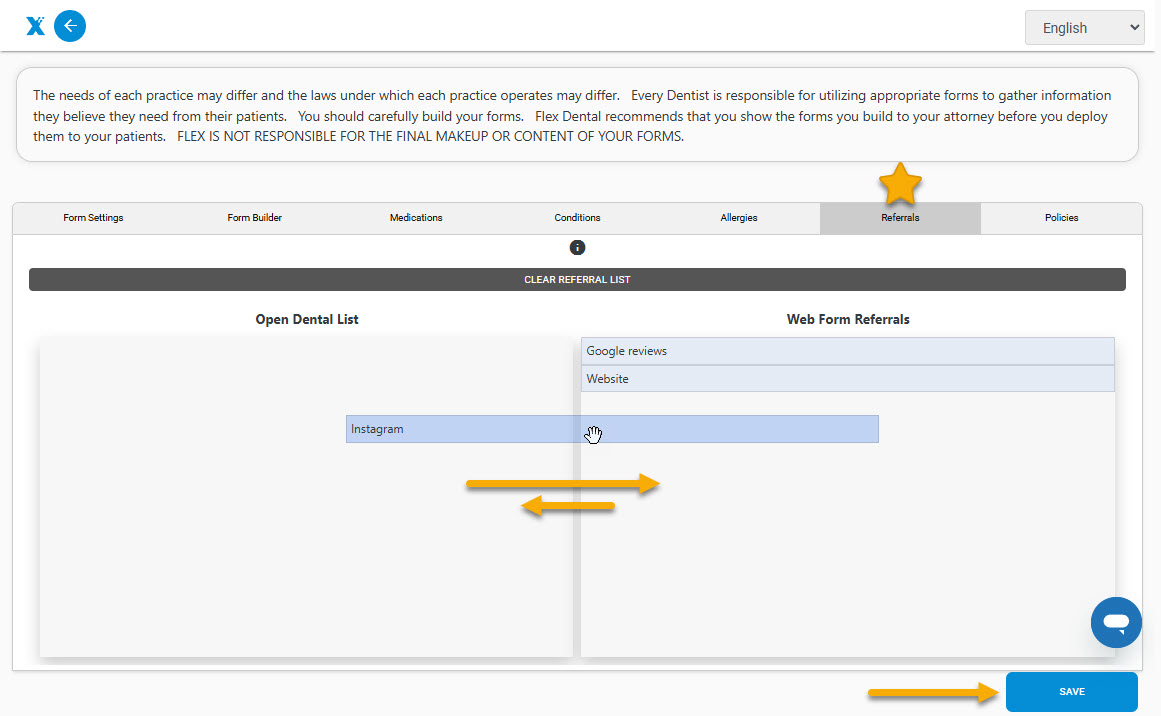Switch to the Form Settings tab
This screenshot has height=716, width=1161.
(93, 218)
